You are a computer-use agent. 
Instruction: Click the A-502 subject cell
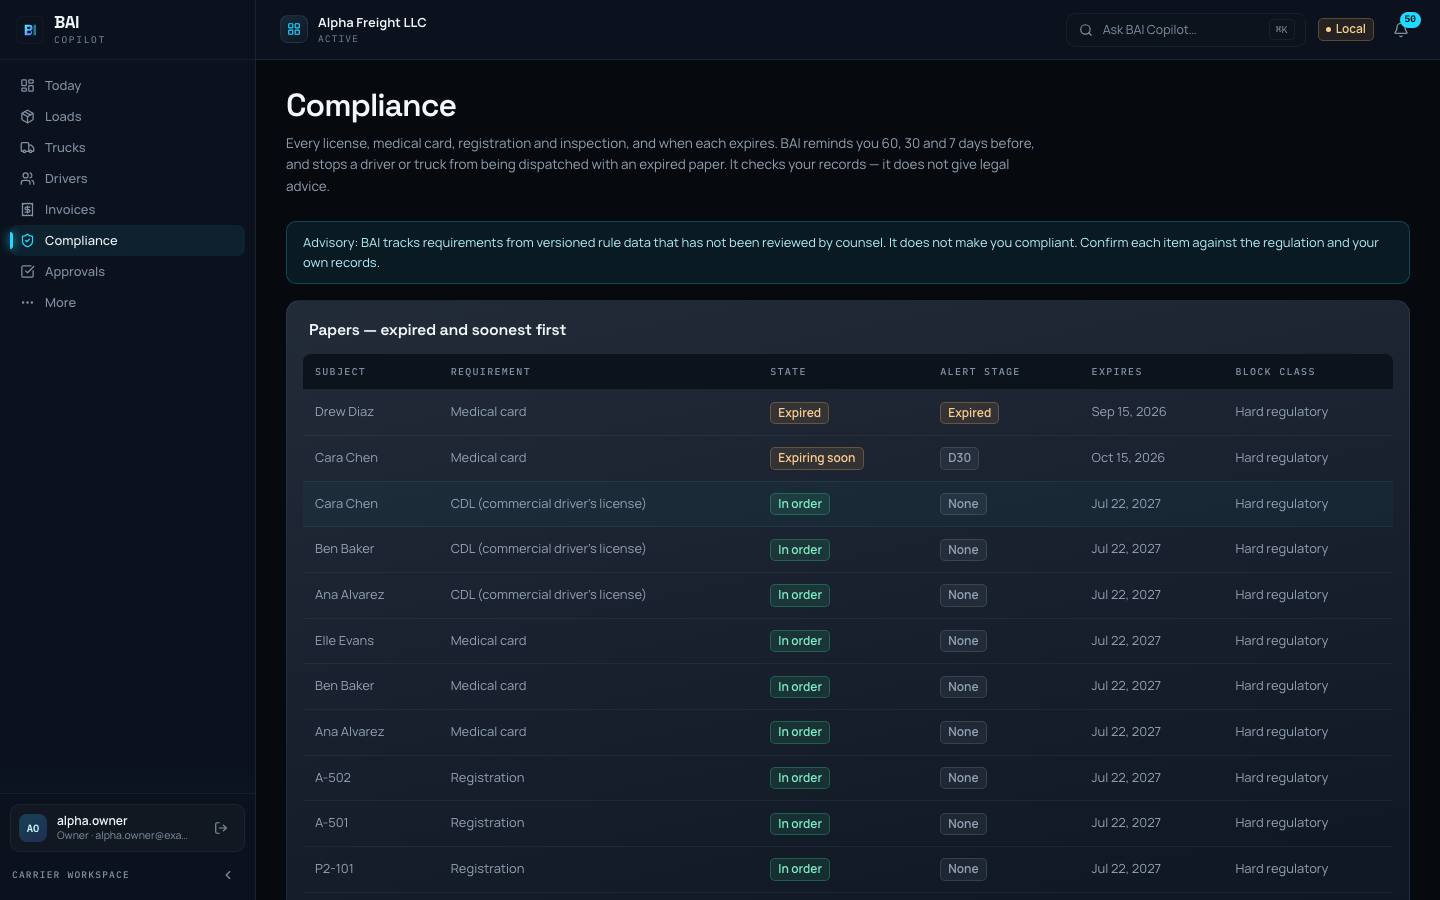333,778
